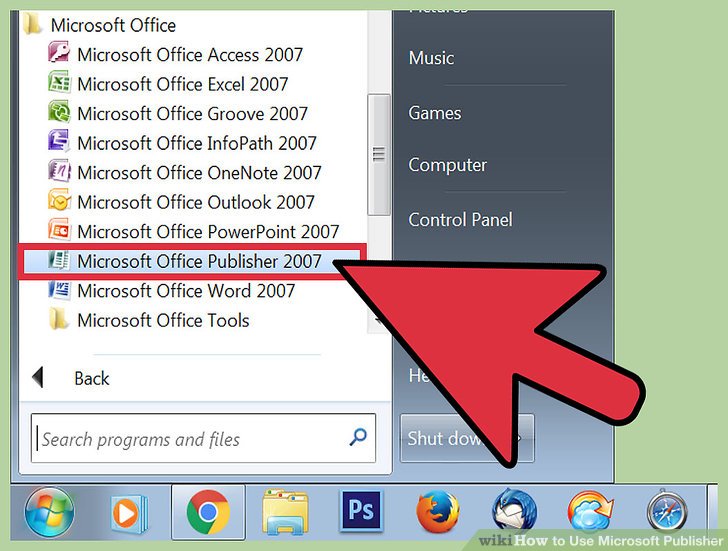The height and width of the screenshot is (551, 728).
Task: Click the OneNote 2007 program icon
Action: pos(59,171)
